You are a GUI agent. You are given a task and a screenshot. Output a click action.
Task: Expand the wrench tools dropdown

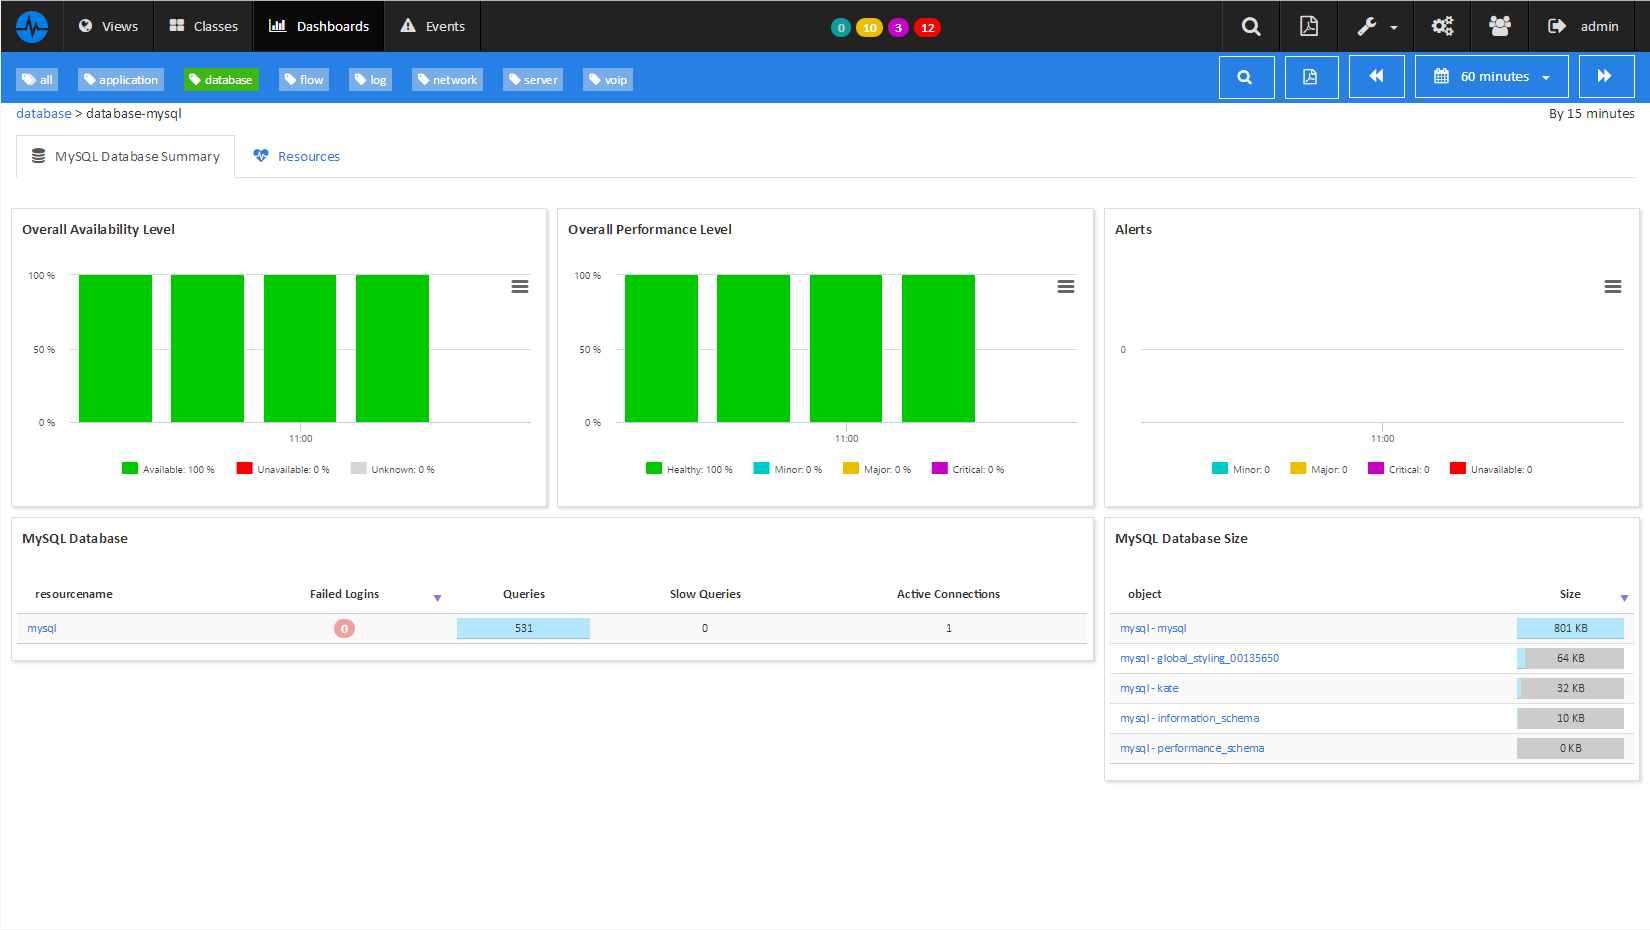point(1376,26)
